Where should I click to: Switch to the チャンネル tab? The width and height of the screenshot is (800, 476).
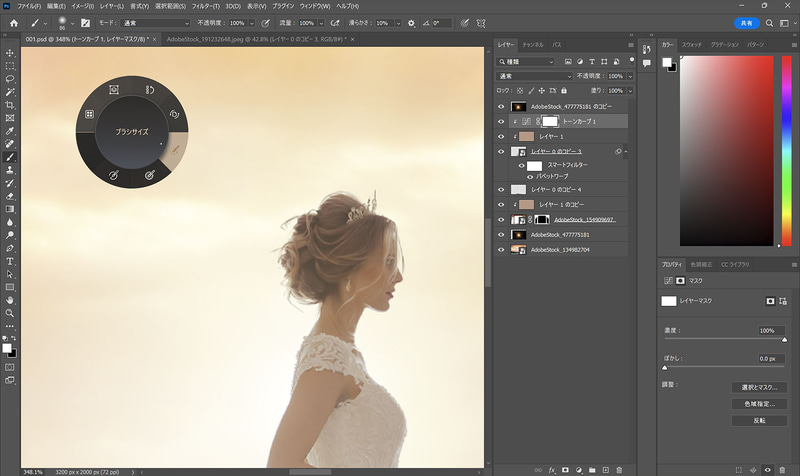click(x=532, y=45)
